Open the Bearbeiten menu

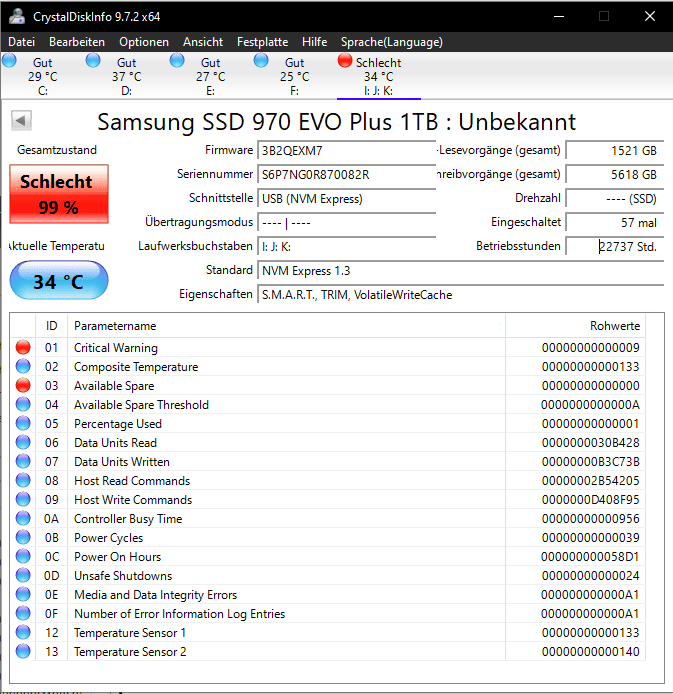click(x=77, y=42)
